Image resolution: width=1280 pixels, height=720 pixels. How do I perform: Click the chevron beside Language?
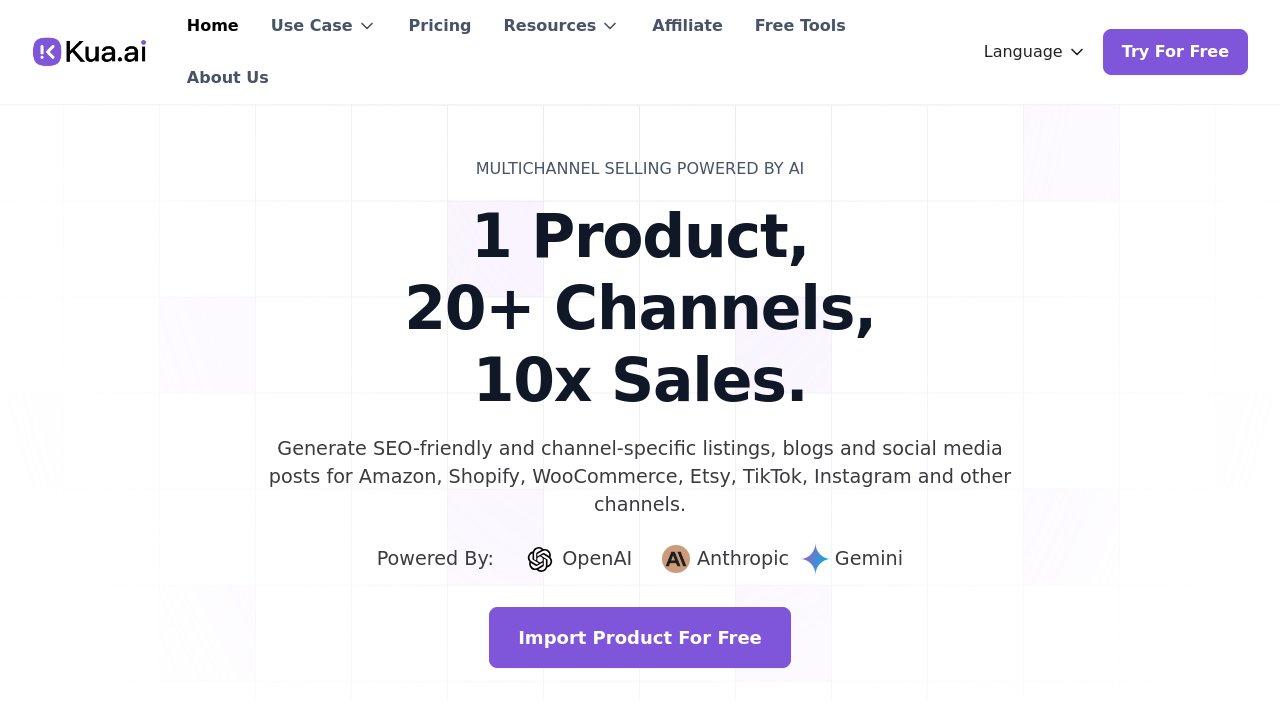[x=1077, y=52]
